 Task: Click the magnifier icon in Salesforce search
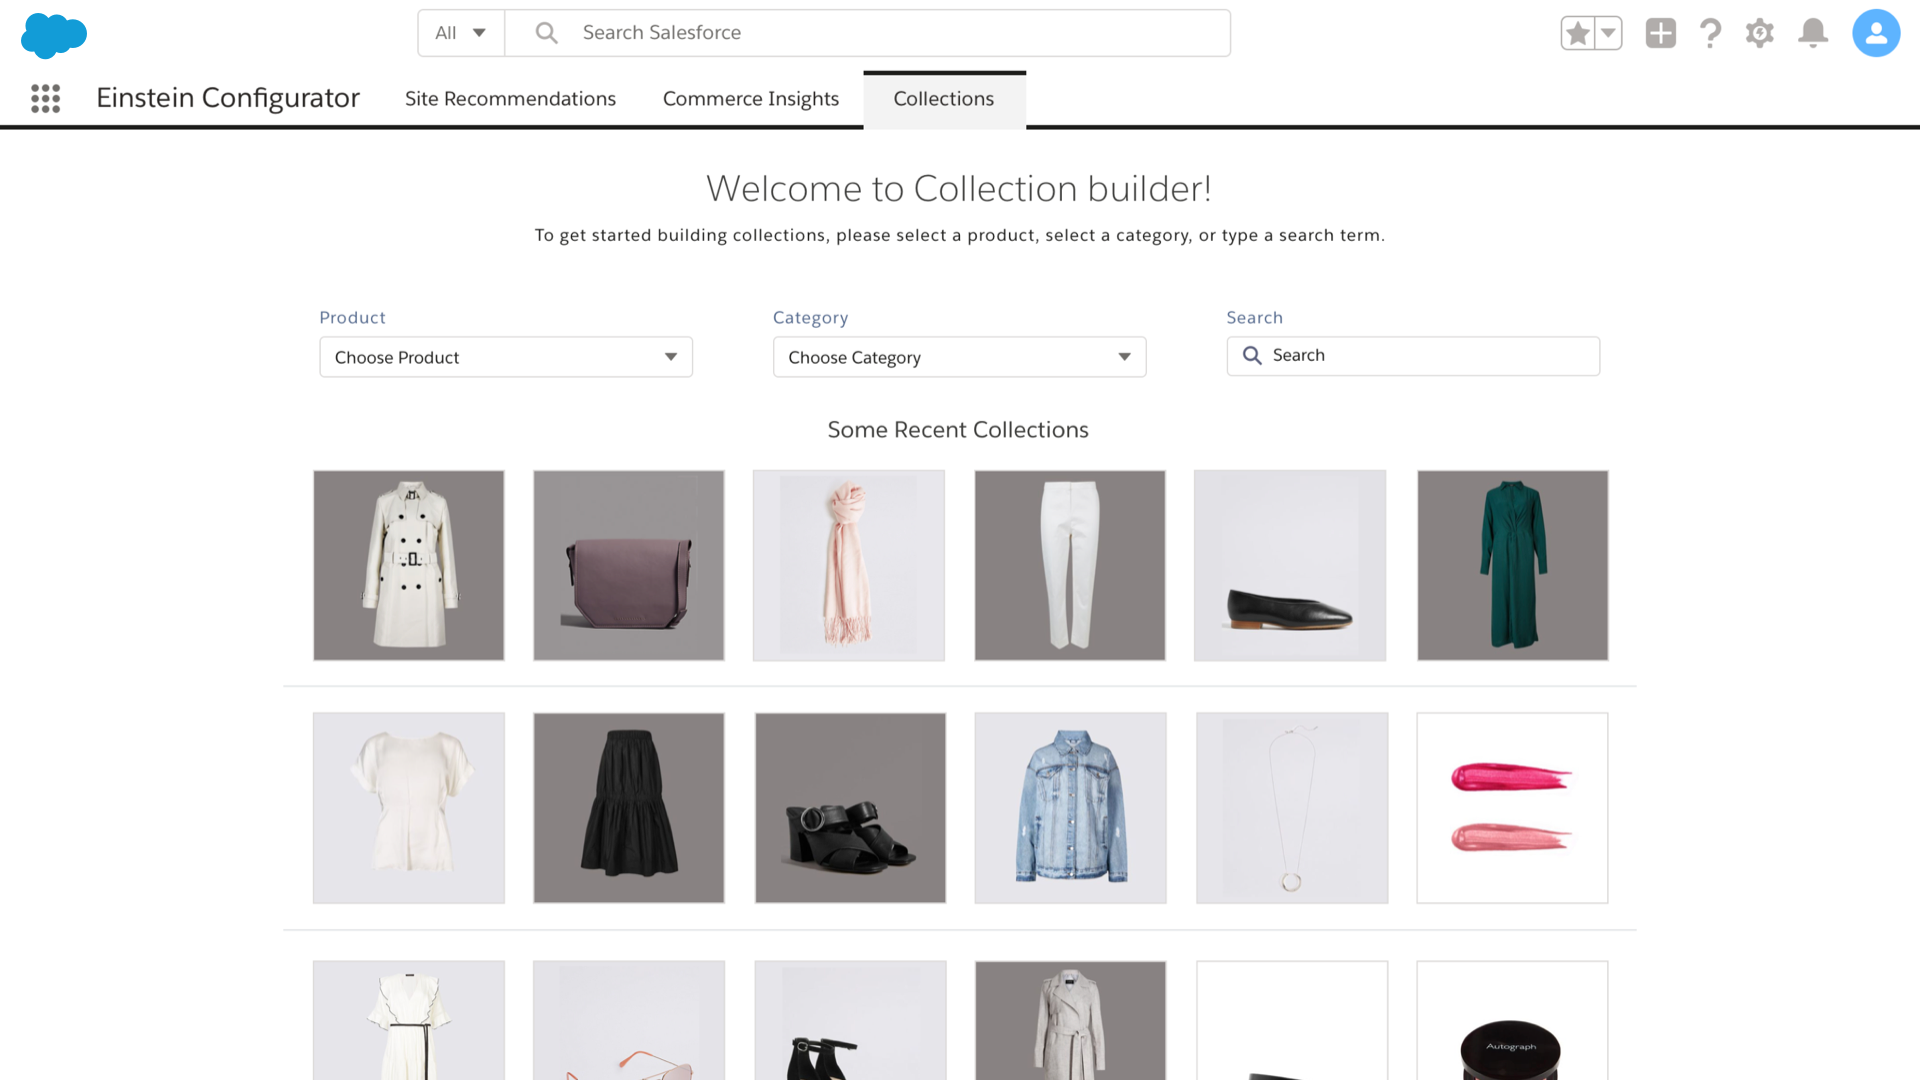(546, 33)
